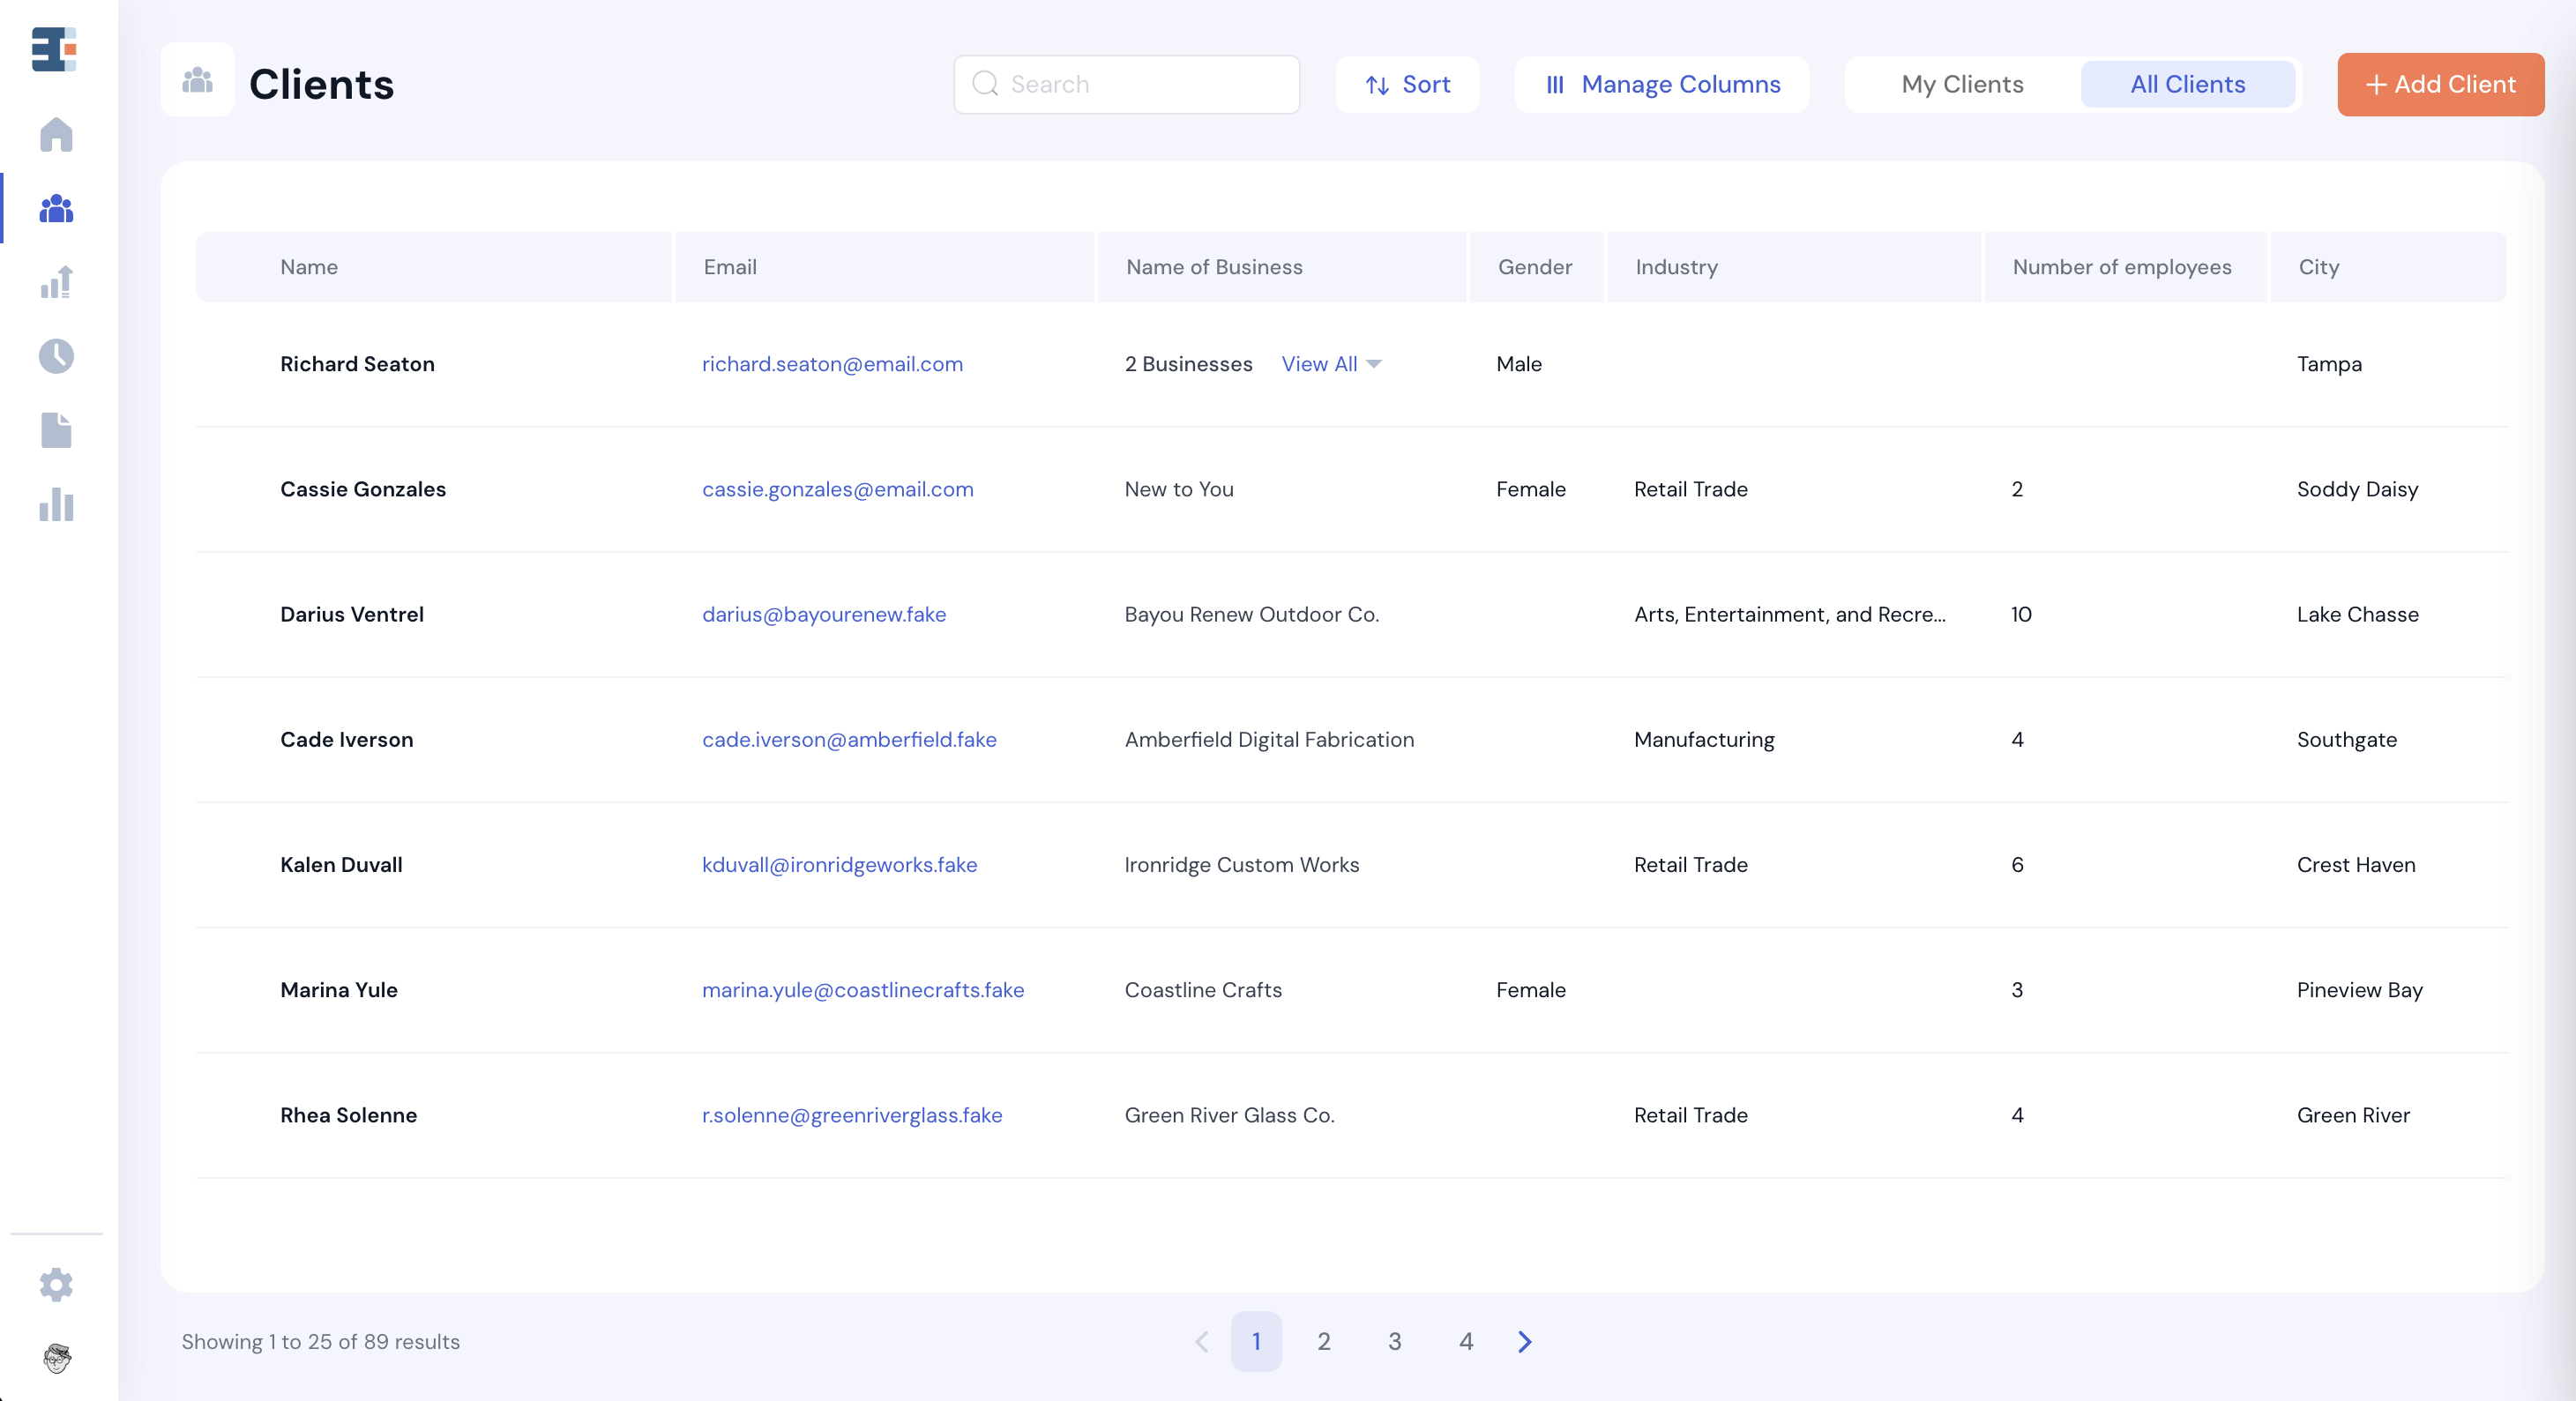Open Settings via the gear icon
Screen dimensions: 2576x1401
point(57,1285)
